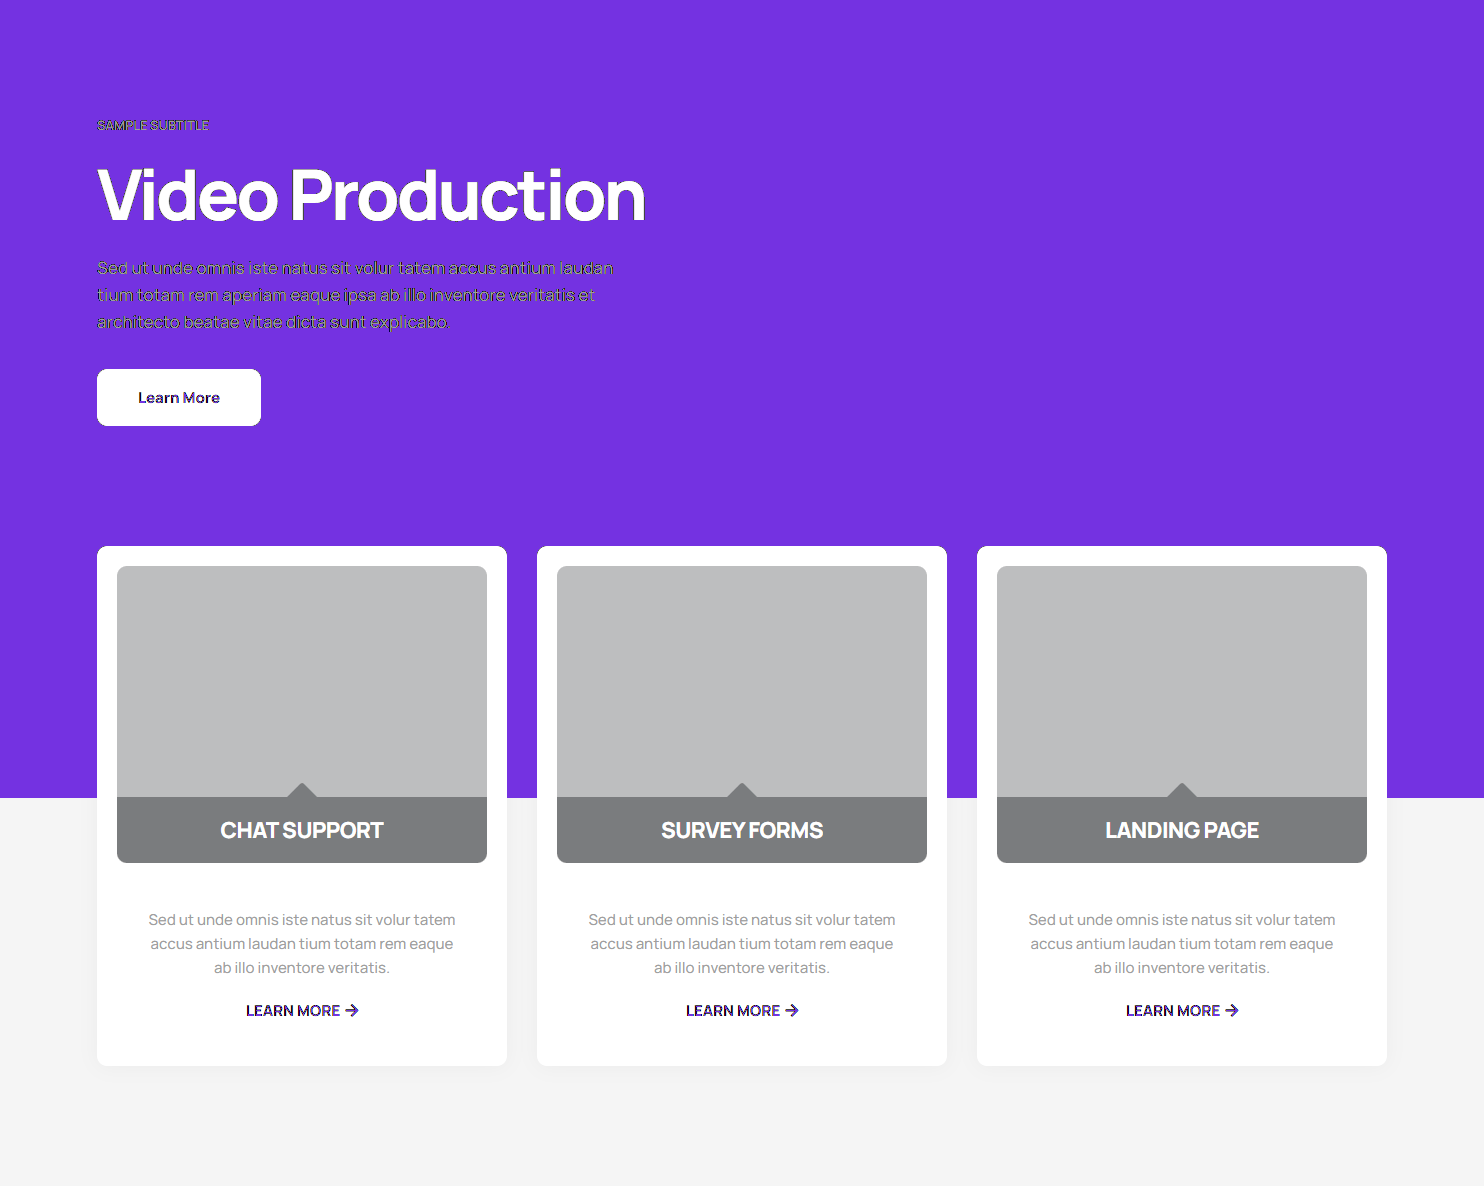The height and width of the screenshot is (1186, 1484).
Task: Click the hero paragraph below Video Production
Action: [x=355, y=295]
